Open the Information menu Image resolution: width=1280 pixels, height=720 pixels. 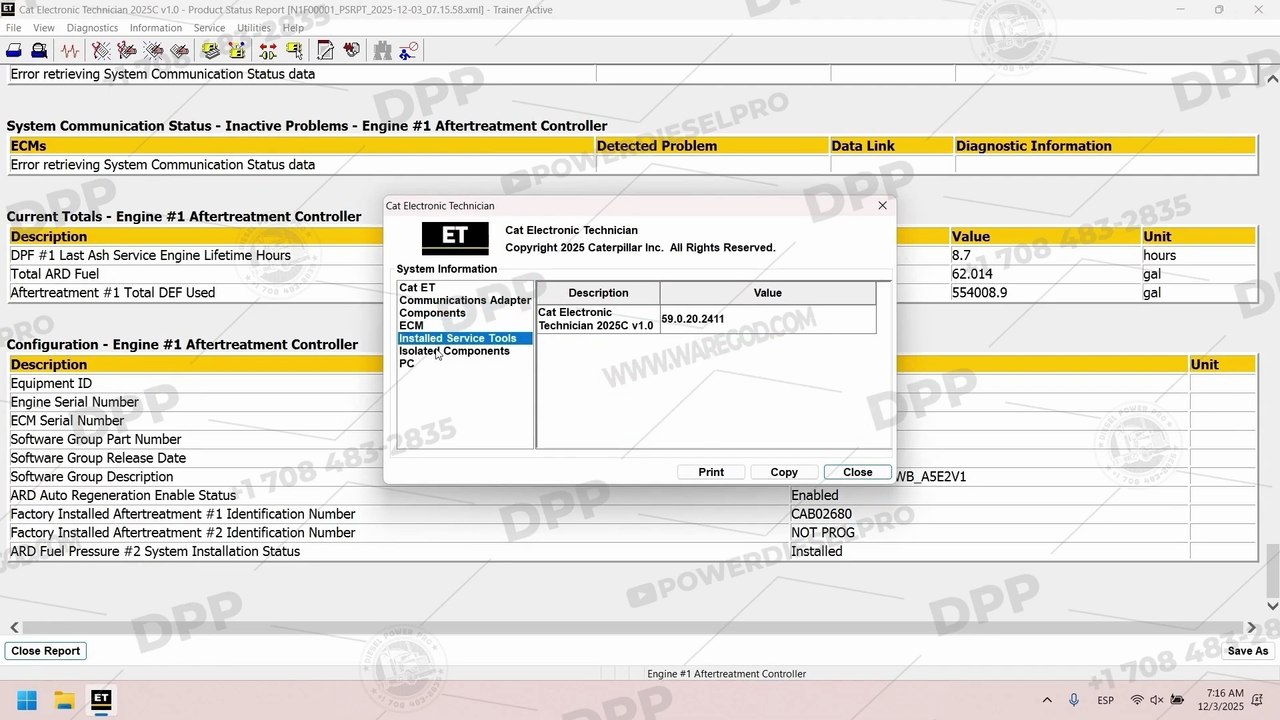click(x=156, y=28)
